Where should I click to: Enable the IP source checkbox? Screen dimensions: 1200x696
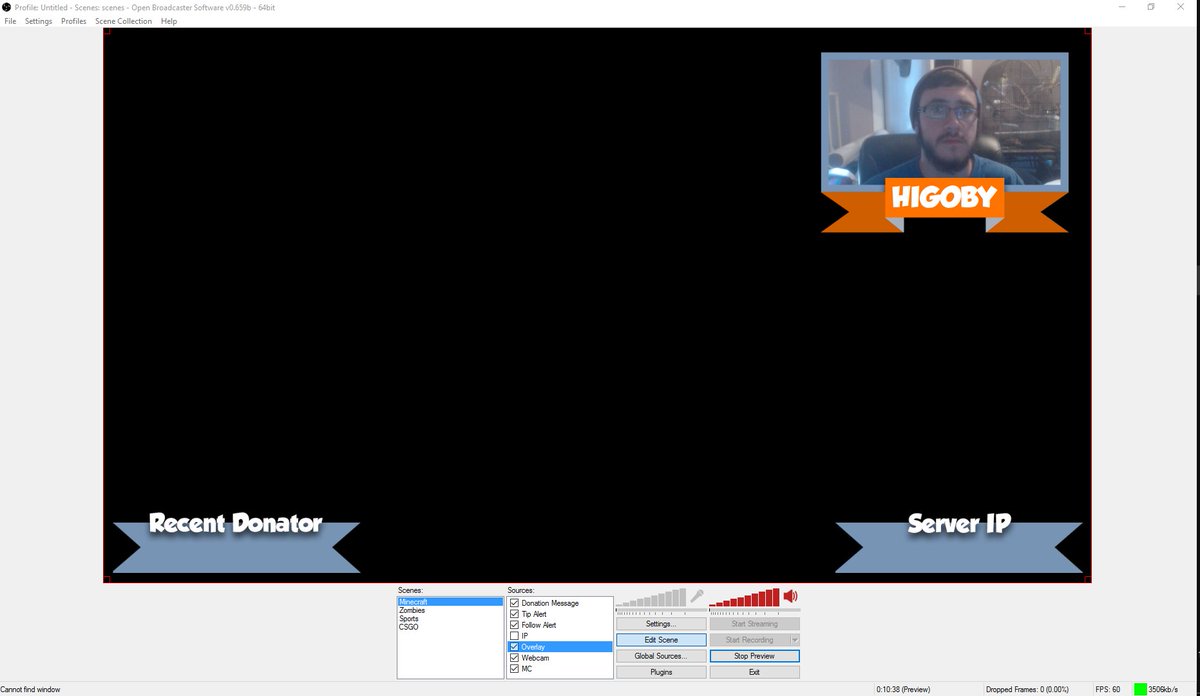click(x=514, y=636)
